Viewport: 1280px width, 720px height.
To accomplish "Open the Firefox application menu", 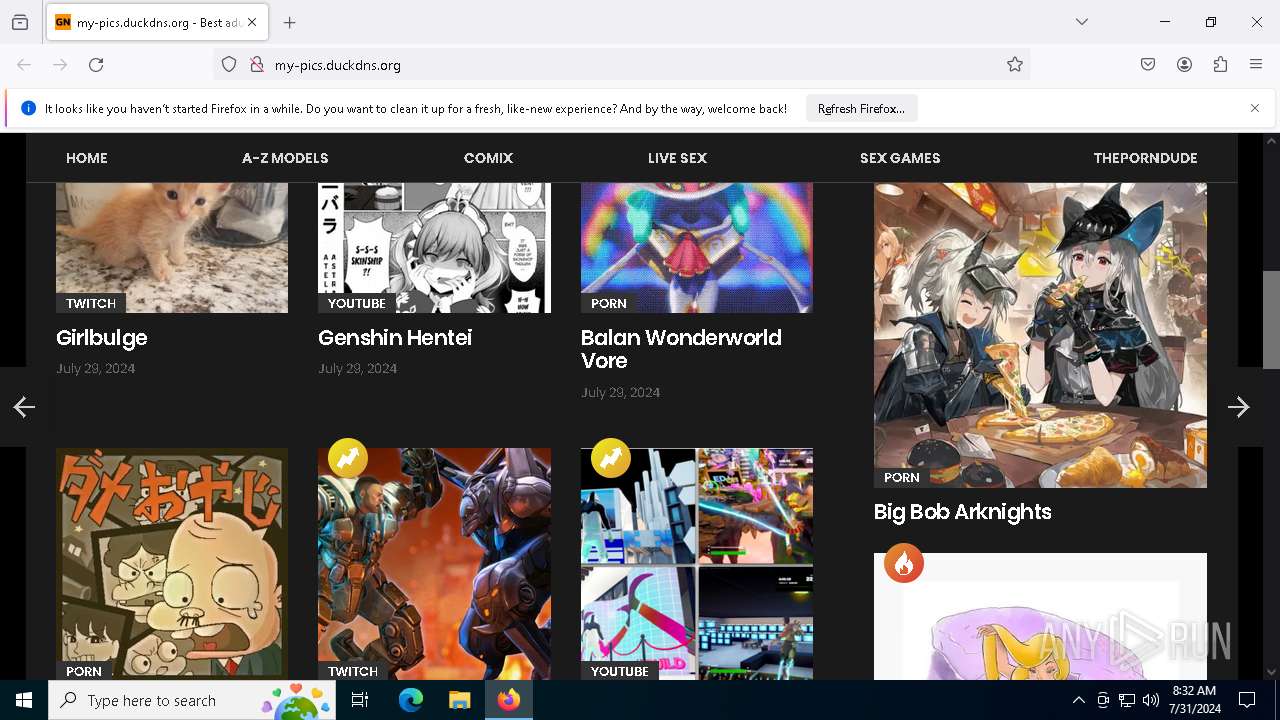I will coord(1256,65).
